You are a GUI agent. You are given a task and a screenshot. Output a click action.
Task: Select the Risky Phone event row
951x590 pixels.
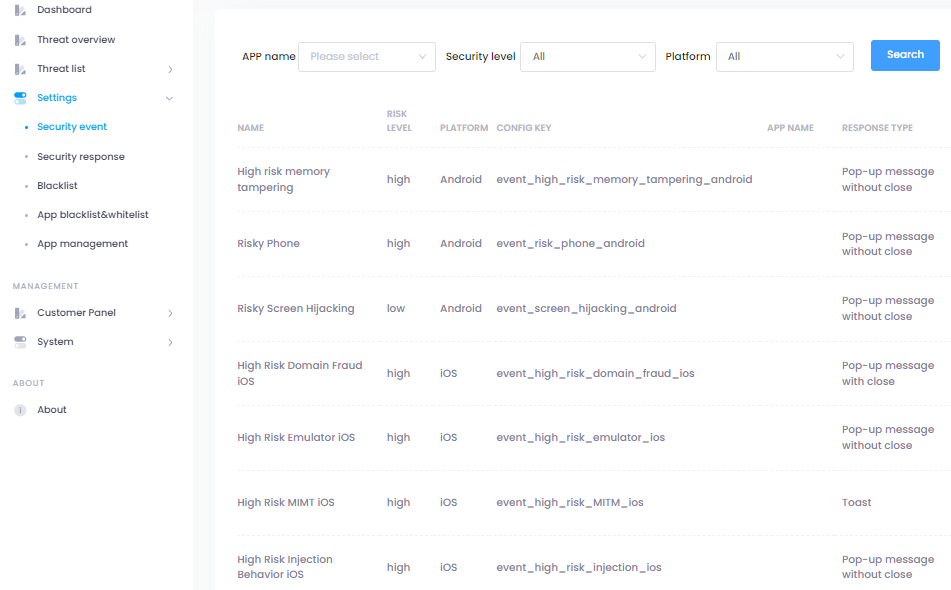point(268,244)
